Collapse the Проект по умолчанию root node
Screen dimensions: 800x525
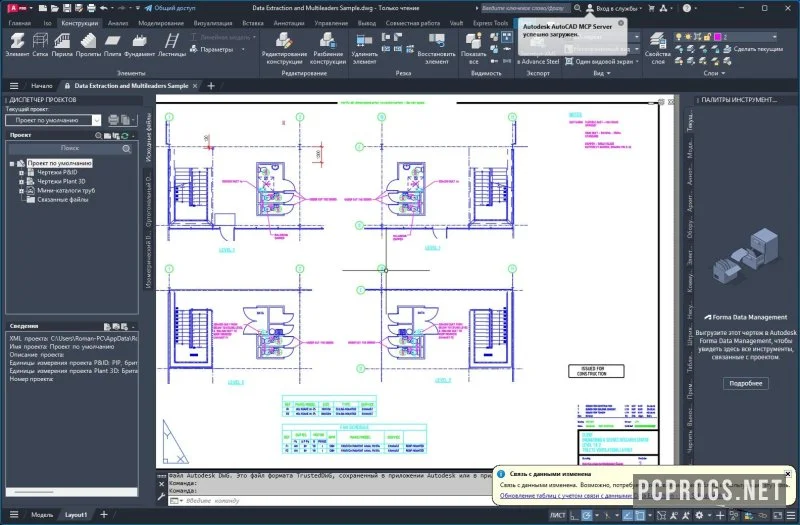pyautogui.click(x=12, y=164)
